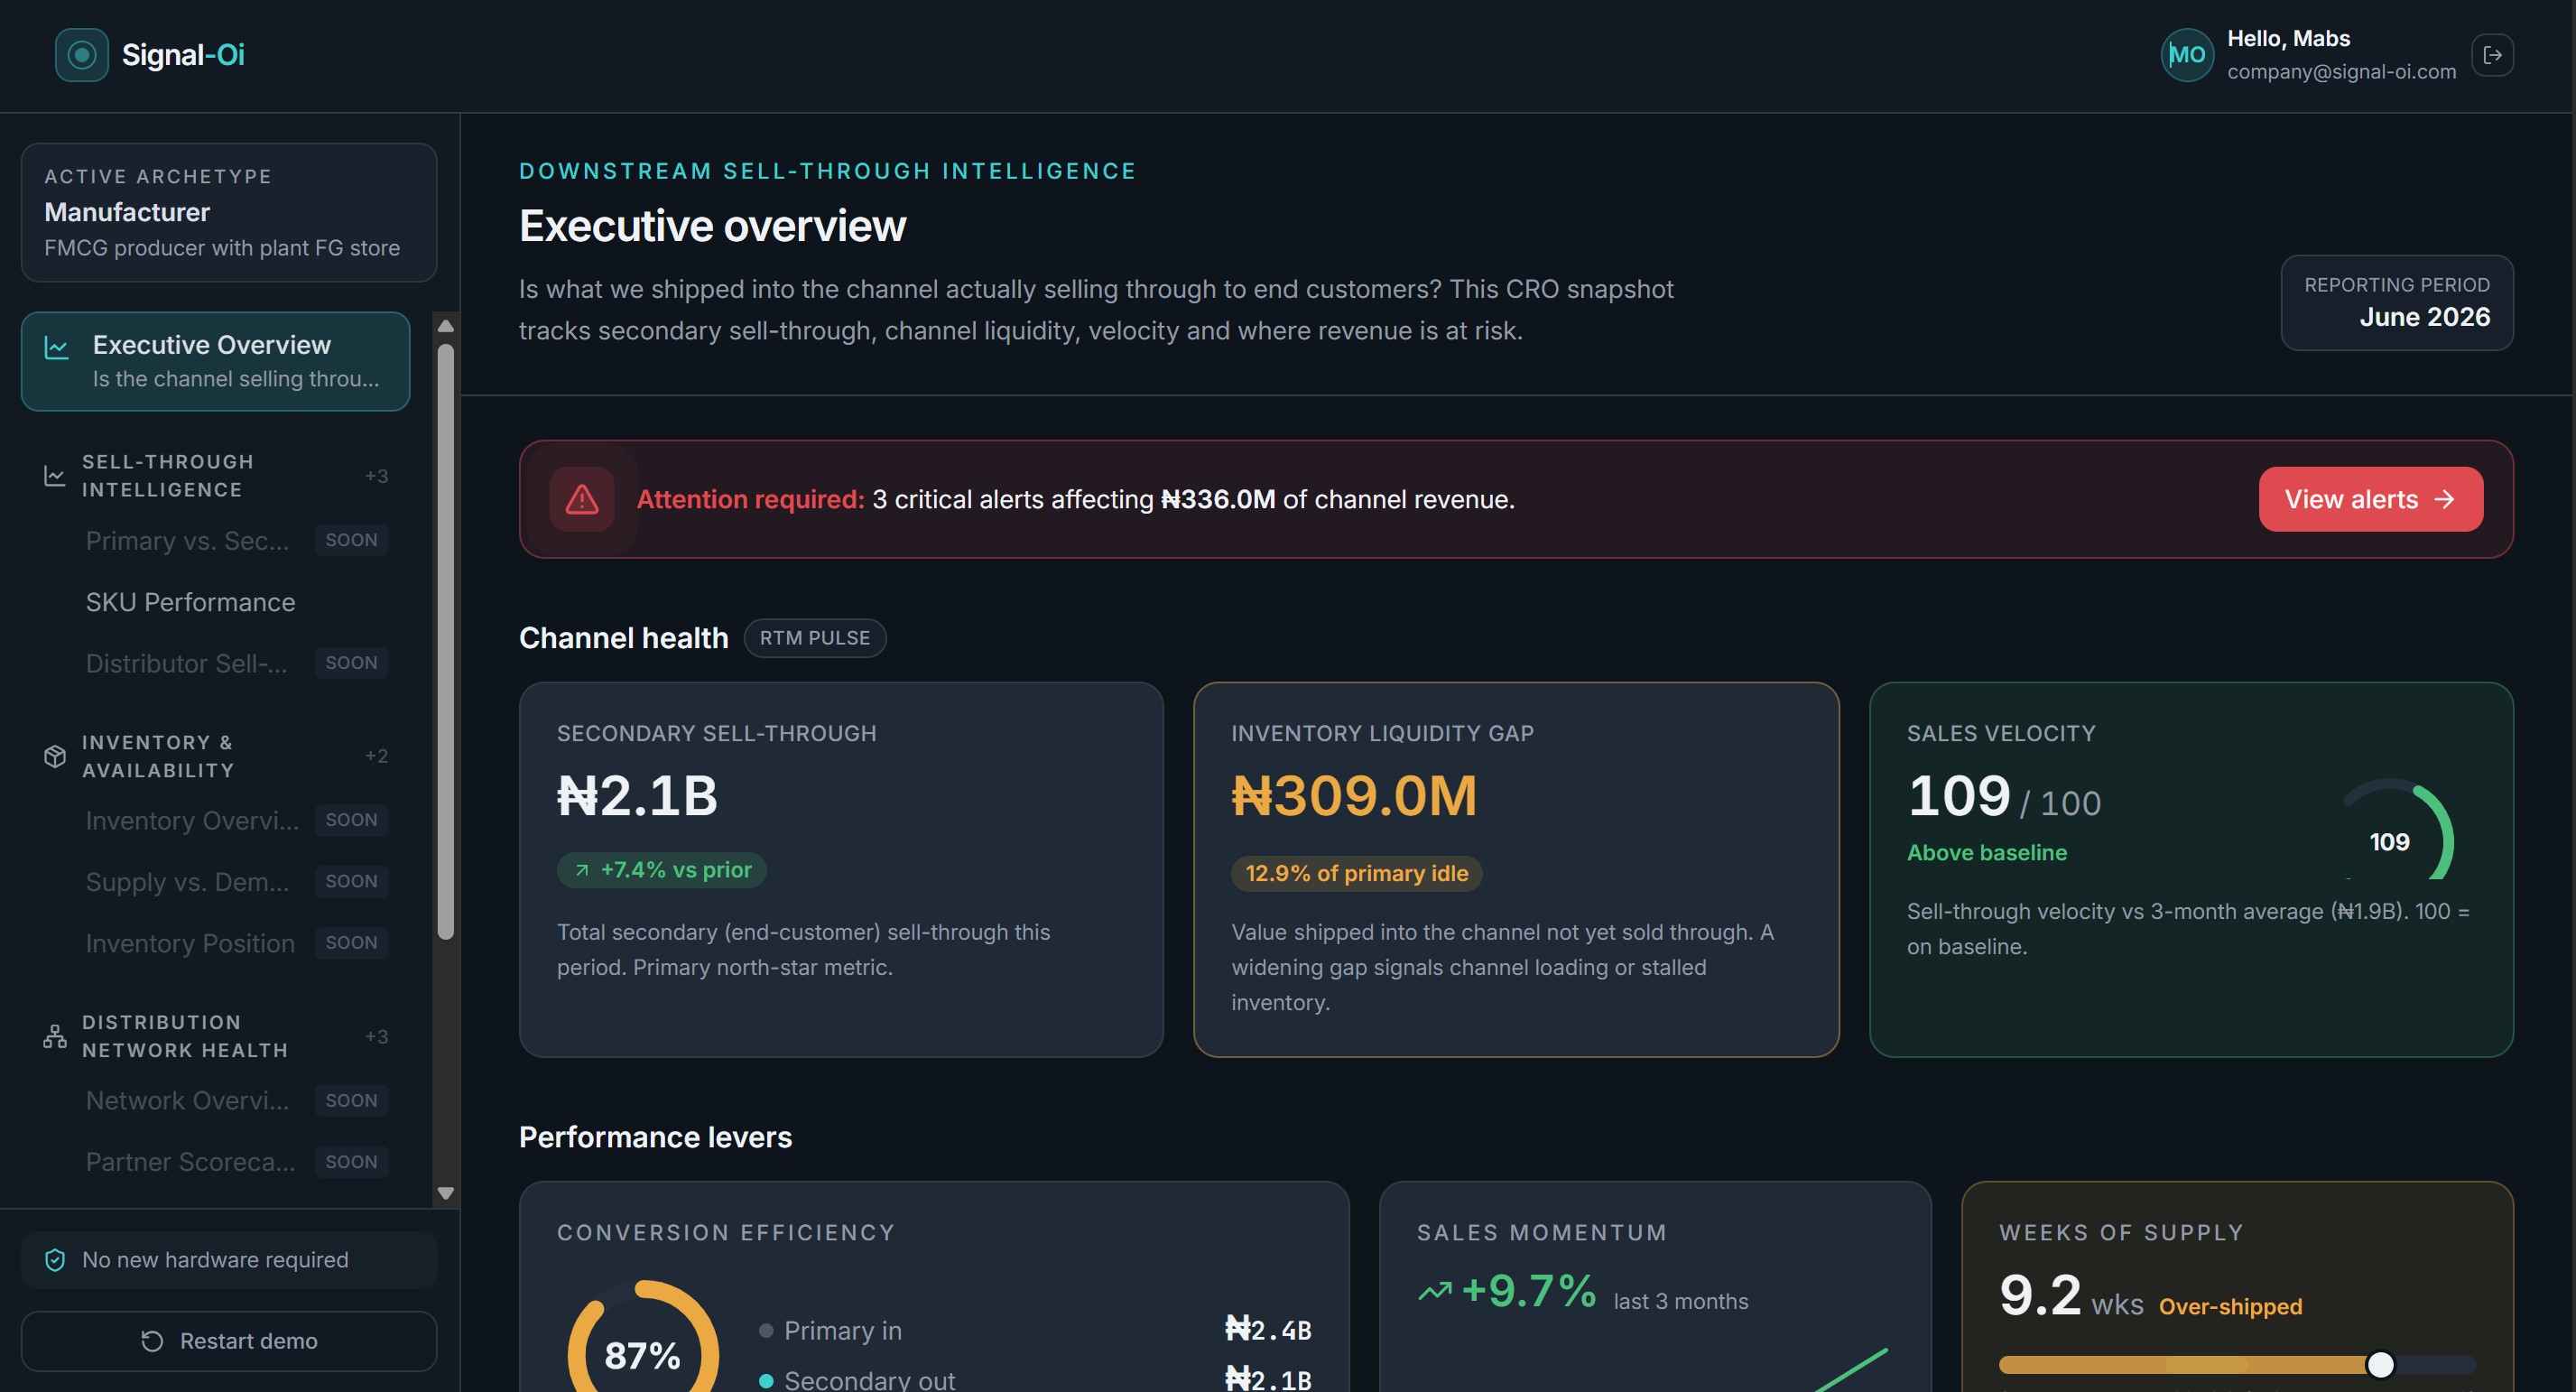Click the Inventory Liquidity Gap card

coord(1516,869)
